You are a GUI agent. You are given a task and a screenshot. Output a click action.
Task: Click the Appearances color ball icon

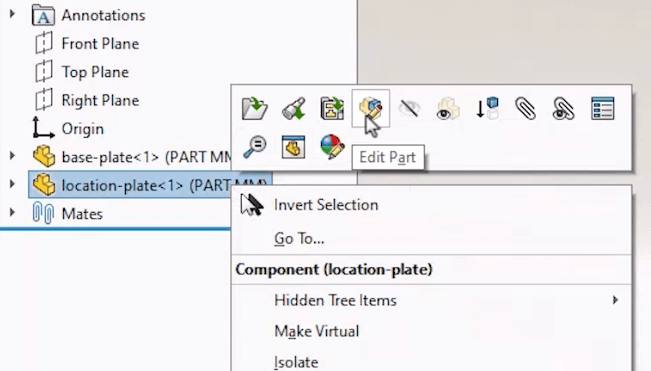click(x=332, y=146)
